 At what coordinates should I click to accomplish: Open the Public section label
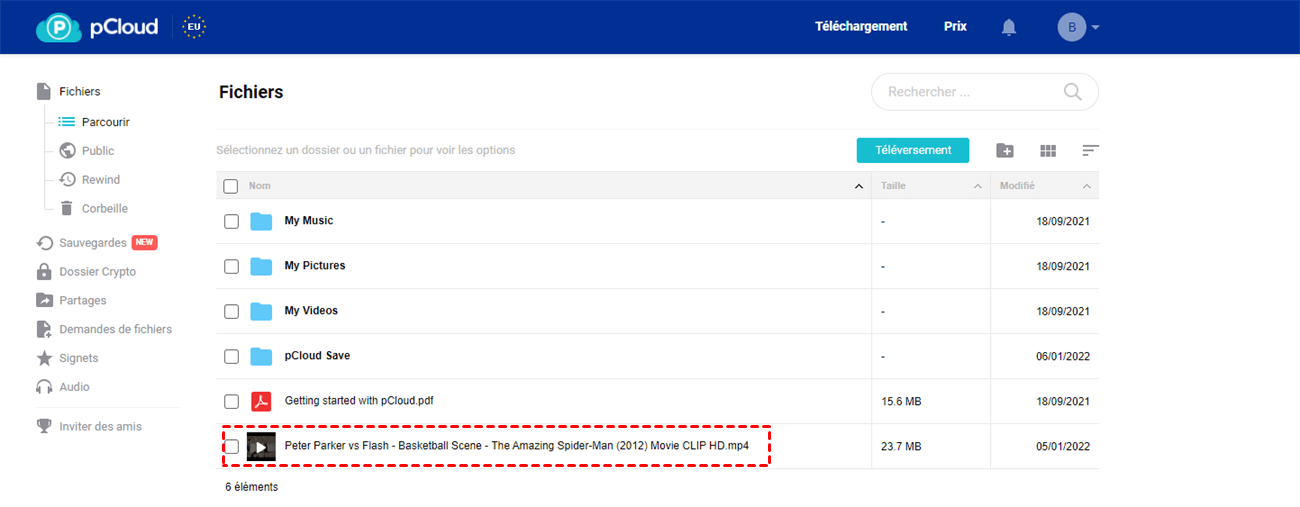pos(98,151)
